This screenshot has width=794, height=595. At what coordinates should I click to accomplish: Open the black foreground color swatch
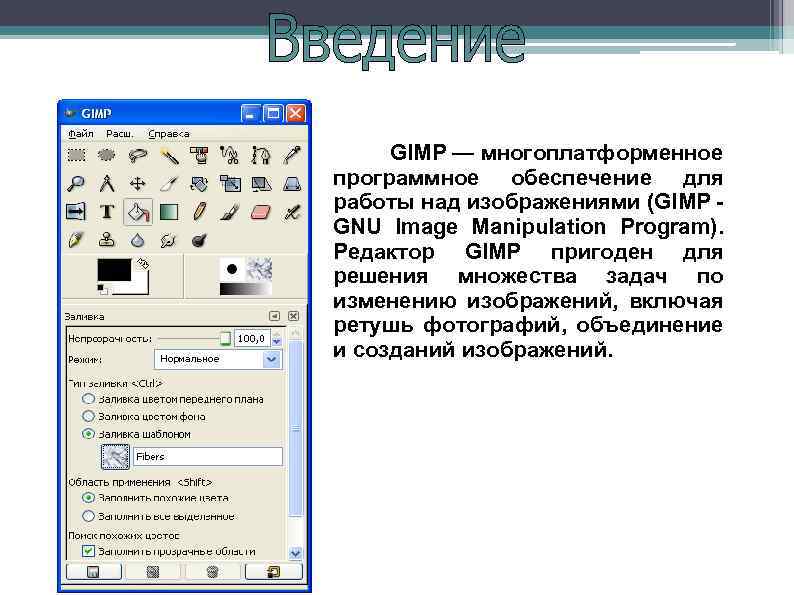tap(114, 269)
